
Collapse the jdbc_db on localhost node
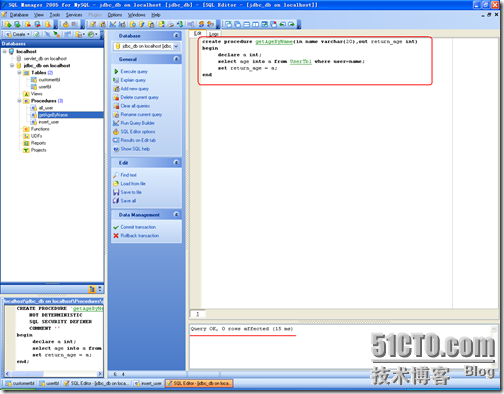pyautogui.click(x=12, y=66)
